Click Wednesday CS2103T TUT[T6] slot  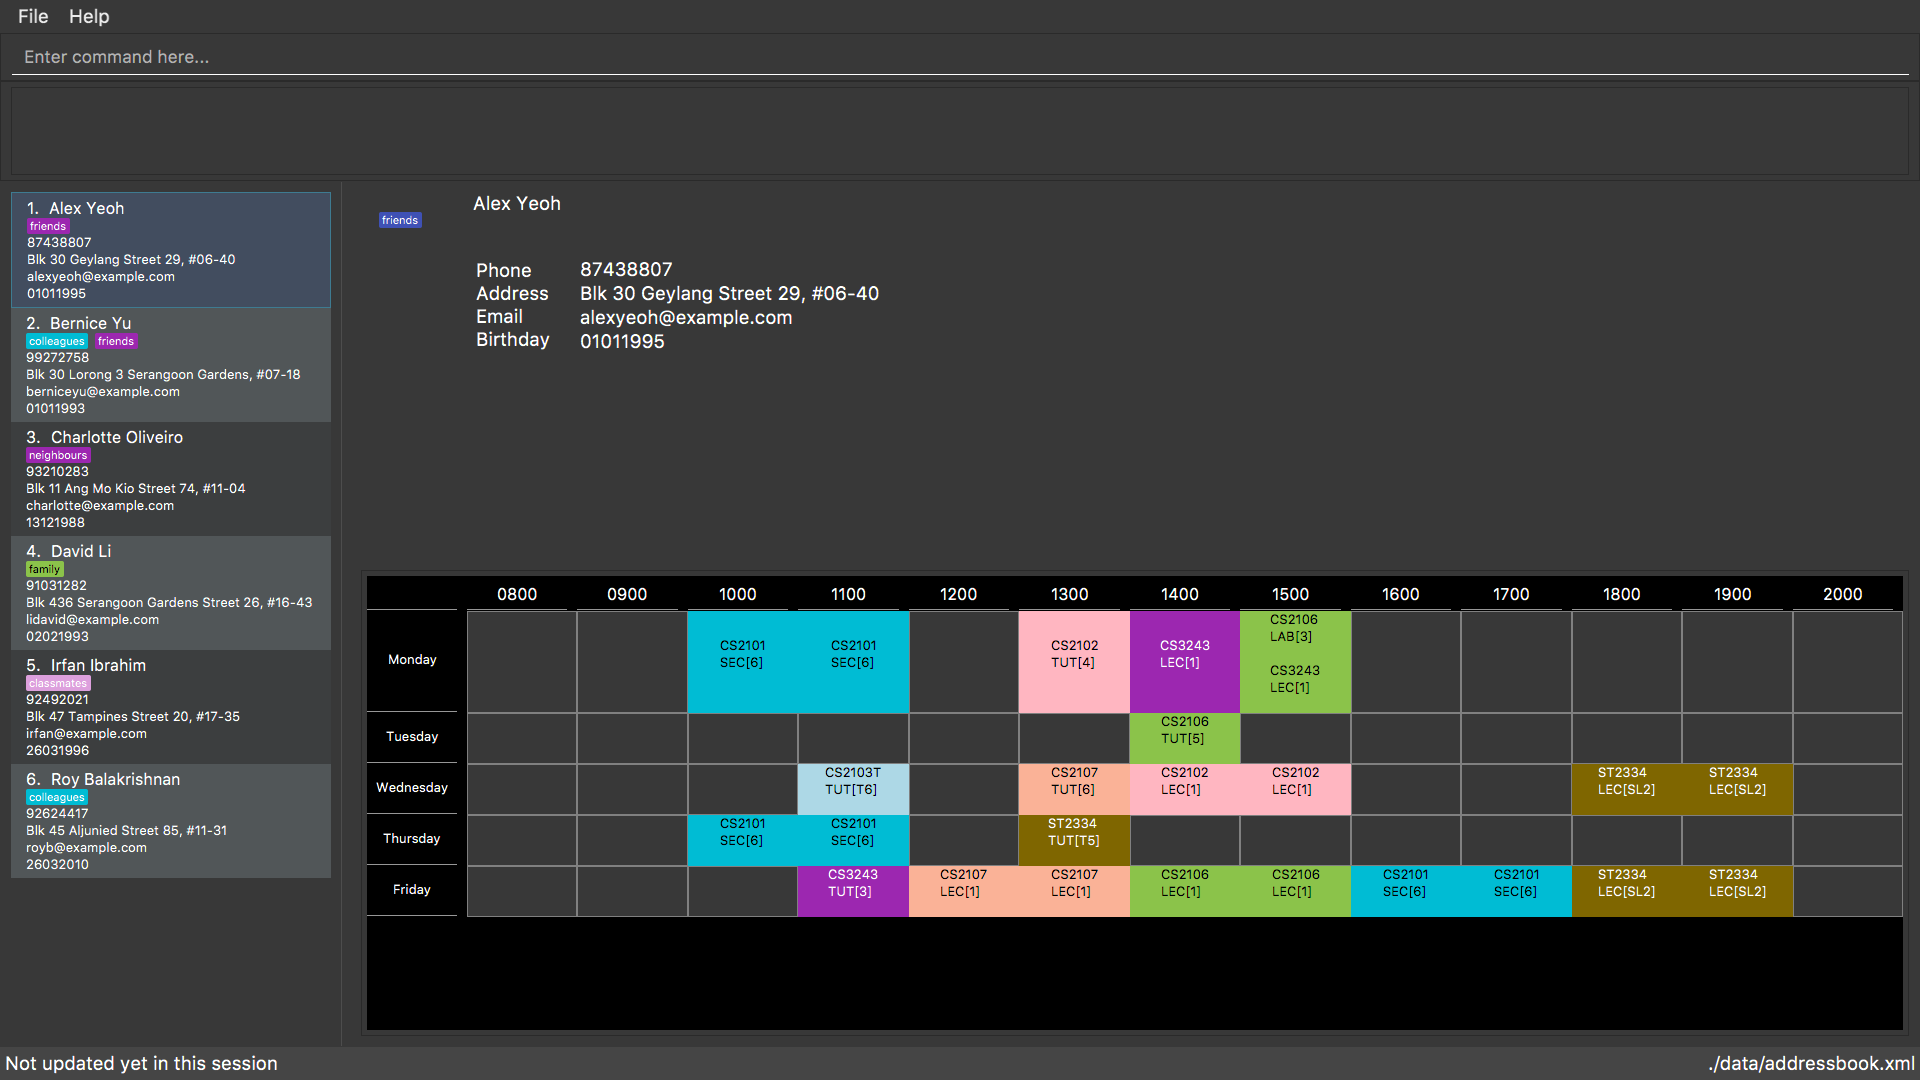(853, 789)
